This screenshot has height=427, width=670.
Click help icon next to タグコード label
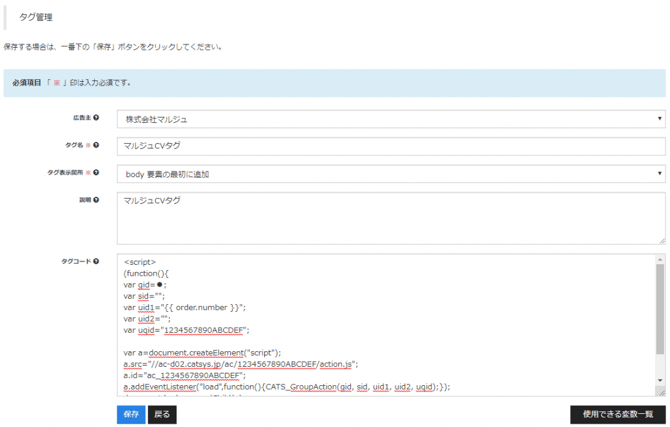(x=96, y=261)
